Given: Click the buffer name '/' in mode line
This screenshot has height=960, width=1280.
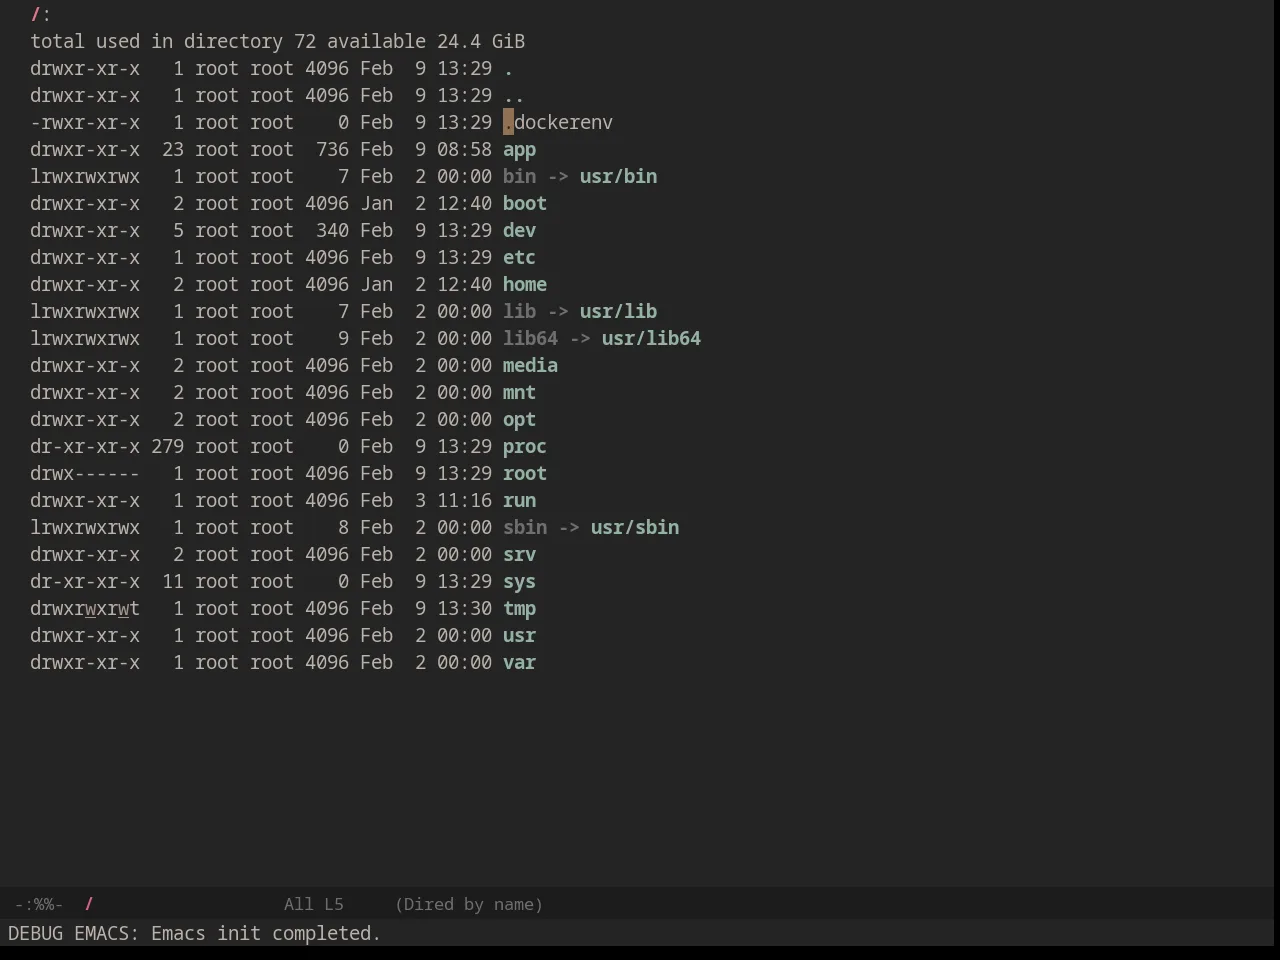Looking at the screenshot, I should tap(89, 904).
